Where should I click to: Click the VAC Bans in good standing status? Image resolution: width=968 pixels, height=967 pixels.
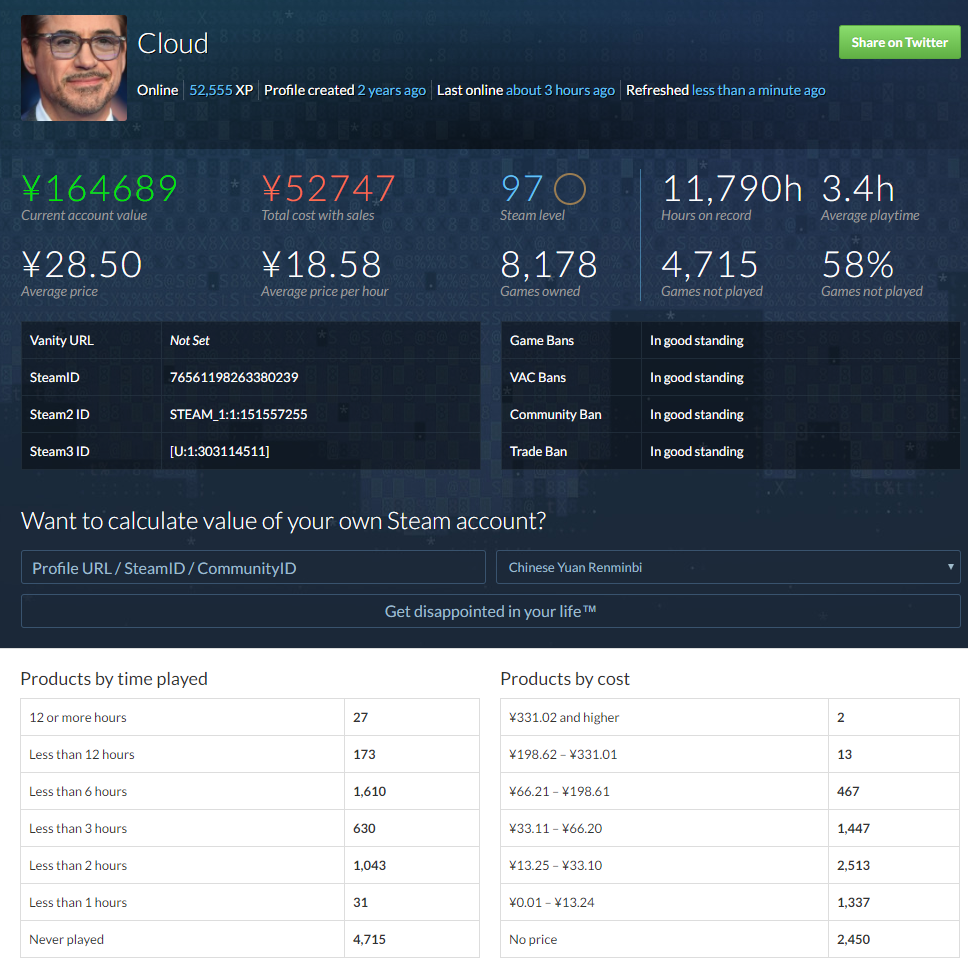tap(696, 377)
